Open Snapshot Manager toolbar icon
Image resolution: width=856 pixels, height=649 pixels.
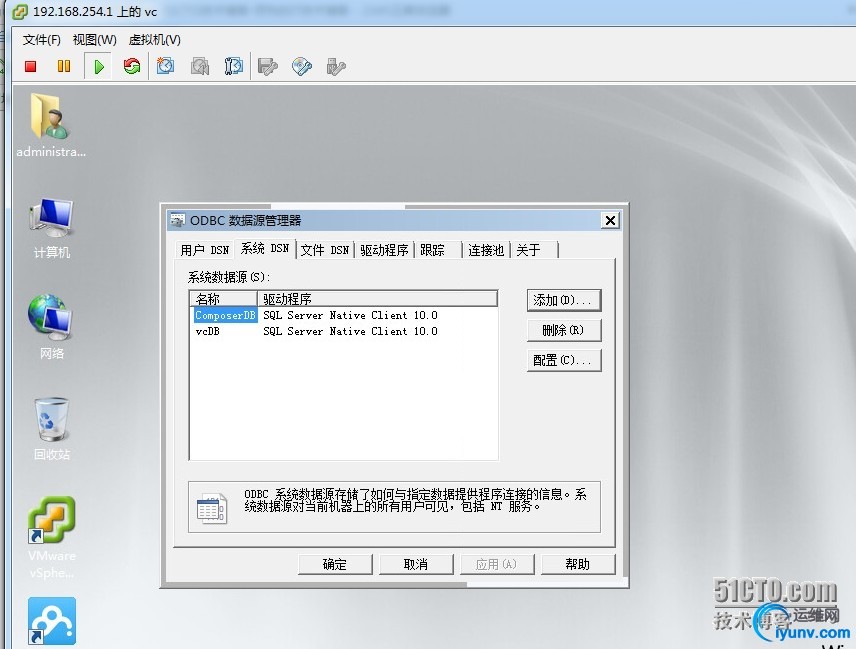click(x=234, y=67)
